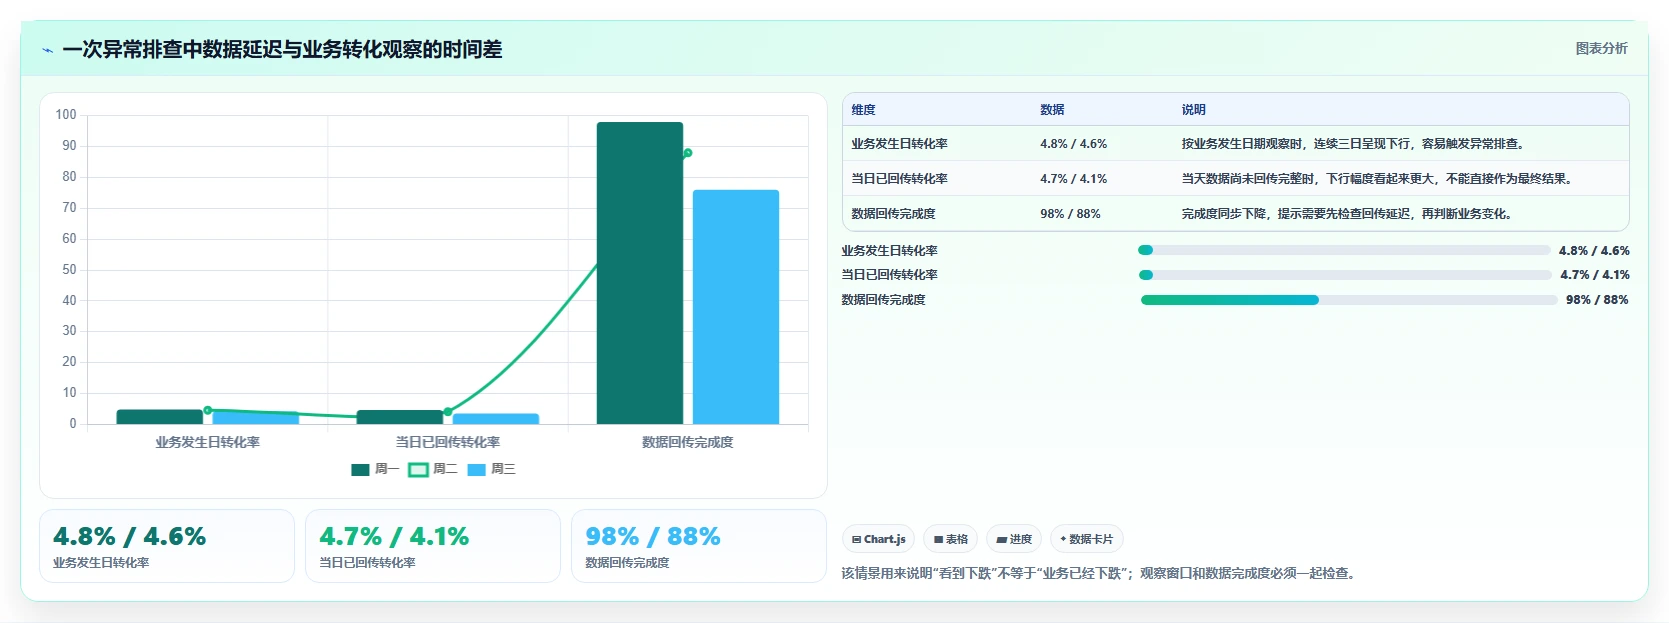This screenshot has width=1669, height=623.
Task: Click the 业务发生日转化率 progress row label
Action: [x=890, y=251]
